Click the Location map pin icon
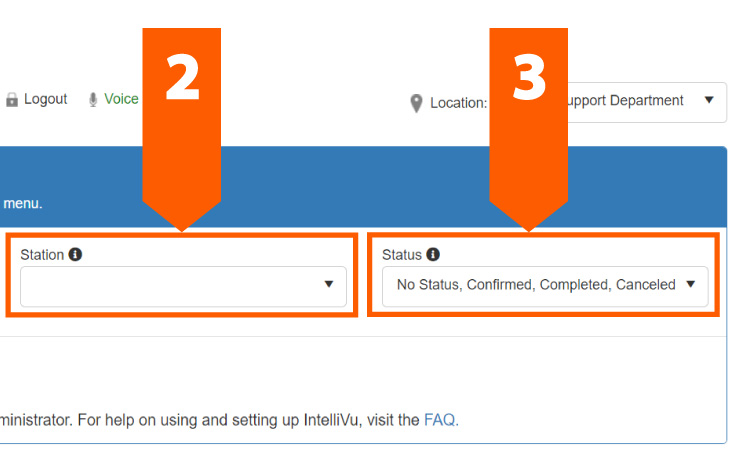This screenshot has width=737, height=455. [x=416, y=103]
